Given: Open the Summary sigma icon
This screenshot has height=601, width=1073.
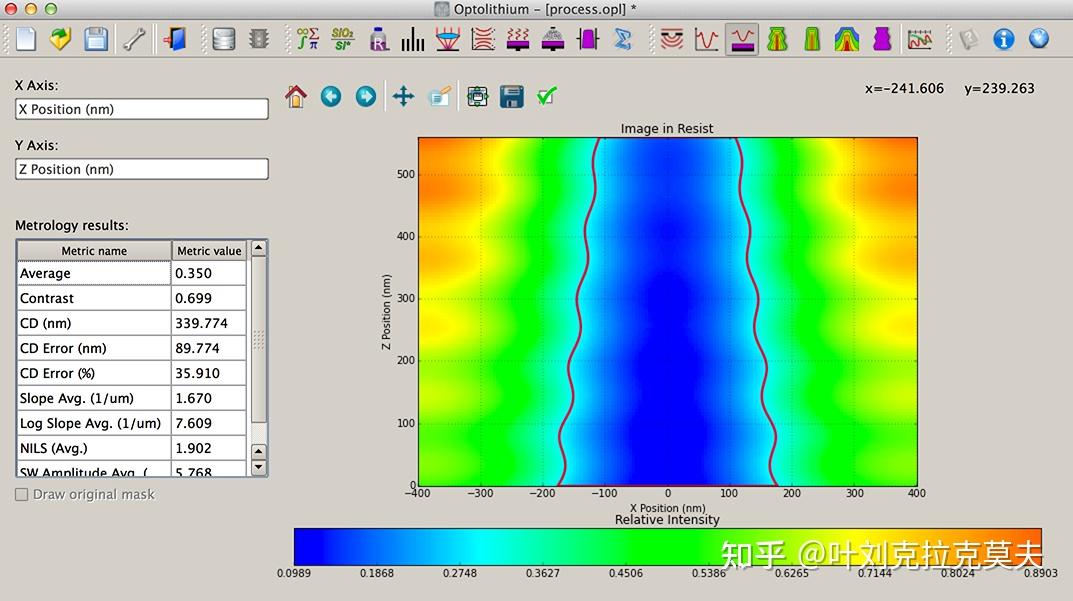Looking at the screenshot, I should [623, 39].
